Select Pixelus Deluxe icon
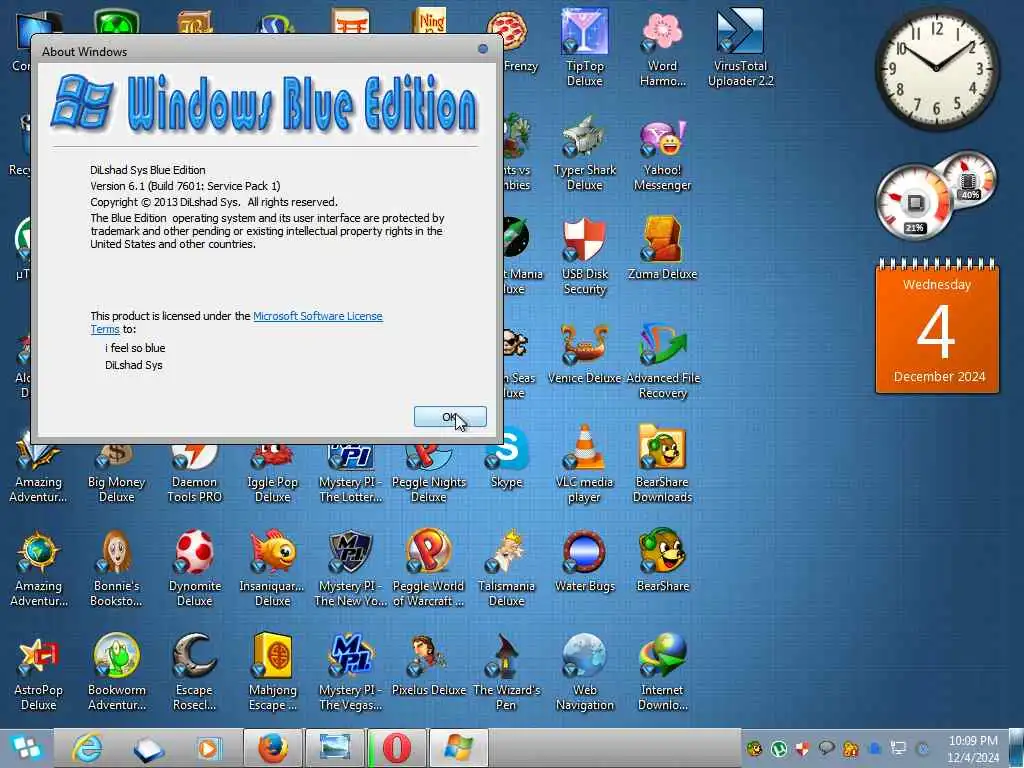The height and width of the screenshot is (768, 1024). [428, 665]
